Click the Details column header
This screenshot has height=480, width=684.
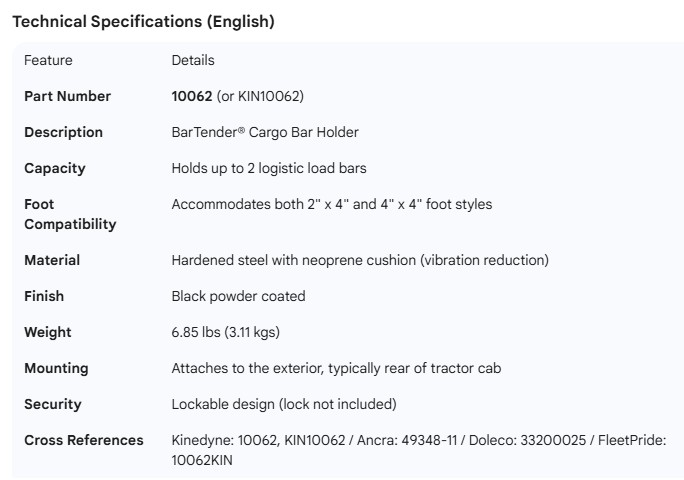coord(193,60)
